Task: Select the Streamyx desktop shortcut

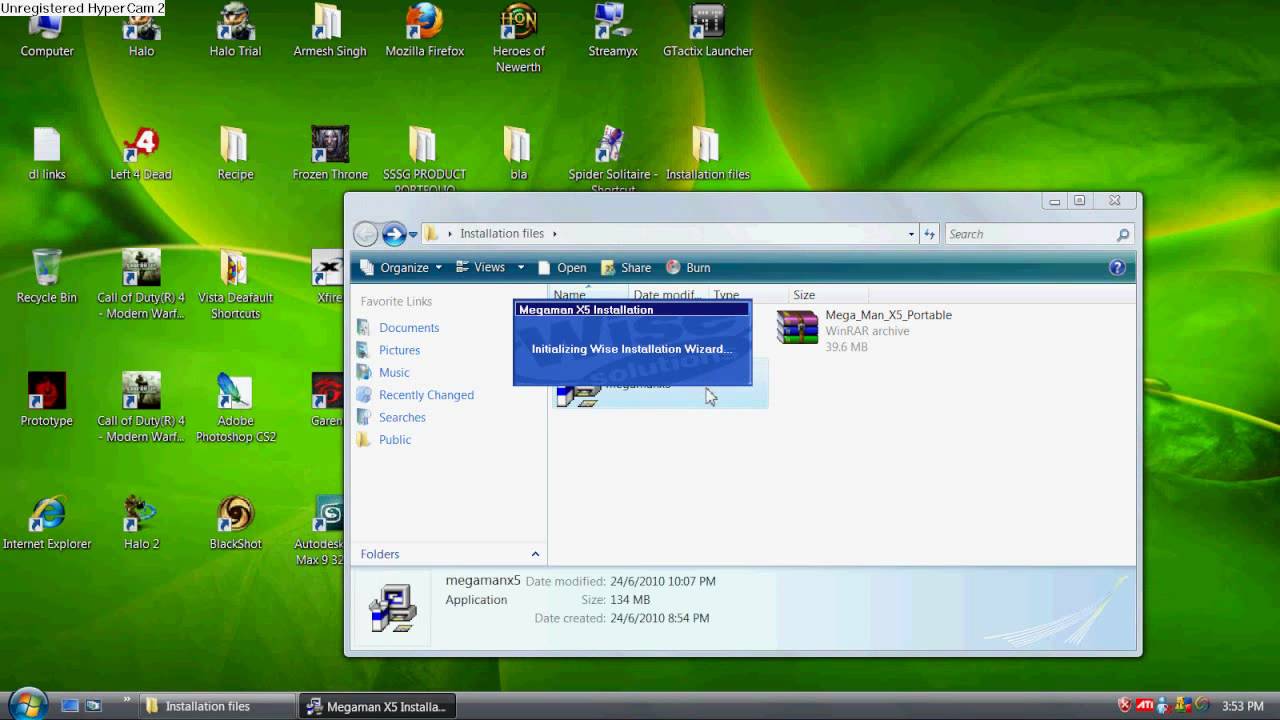Action: click(x=612, y=32)
